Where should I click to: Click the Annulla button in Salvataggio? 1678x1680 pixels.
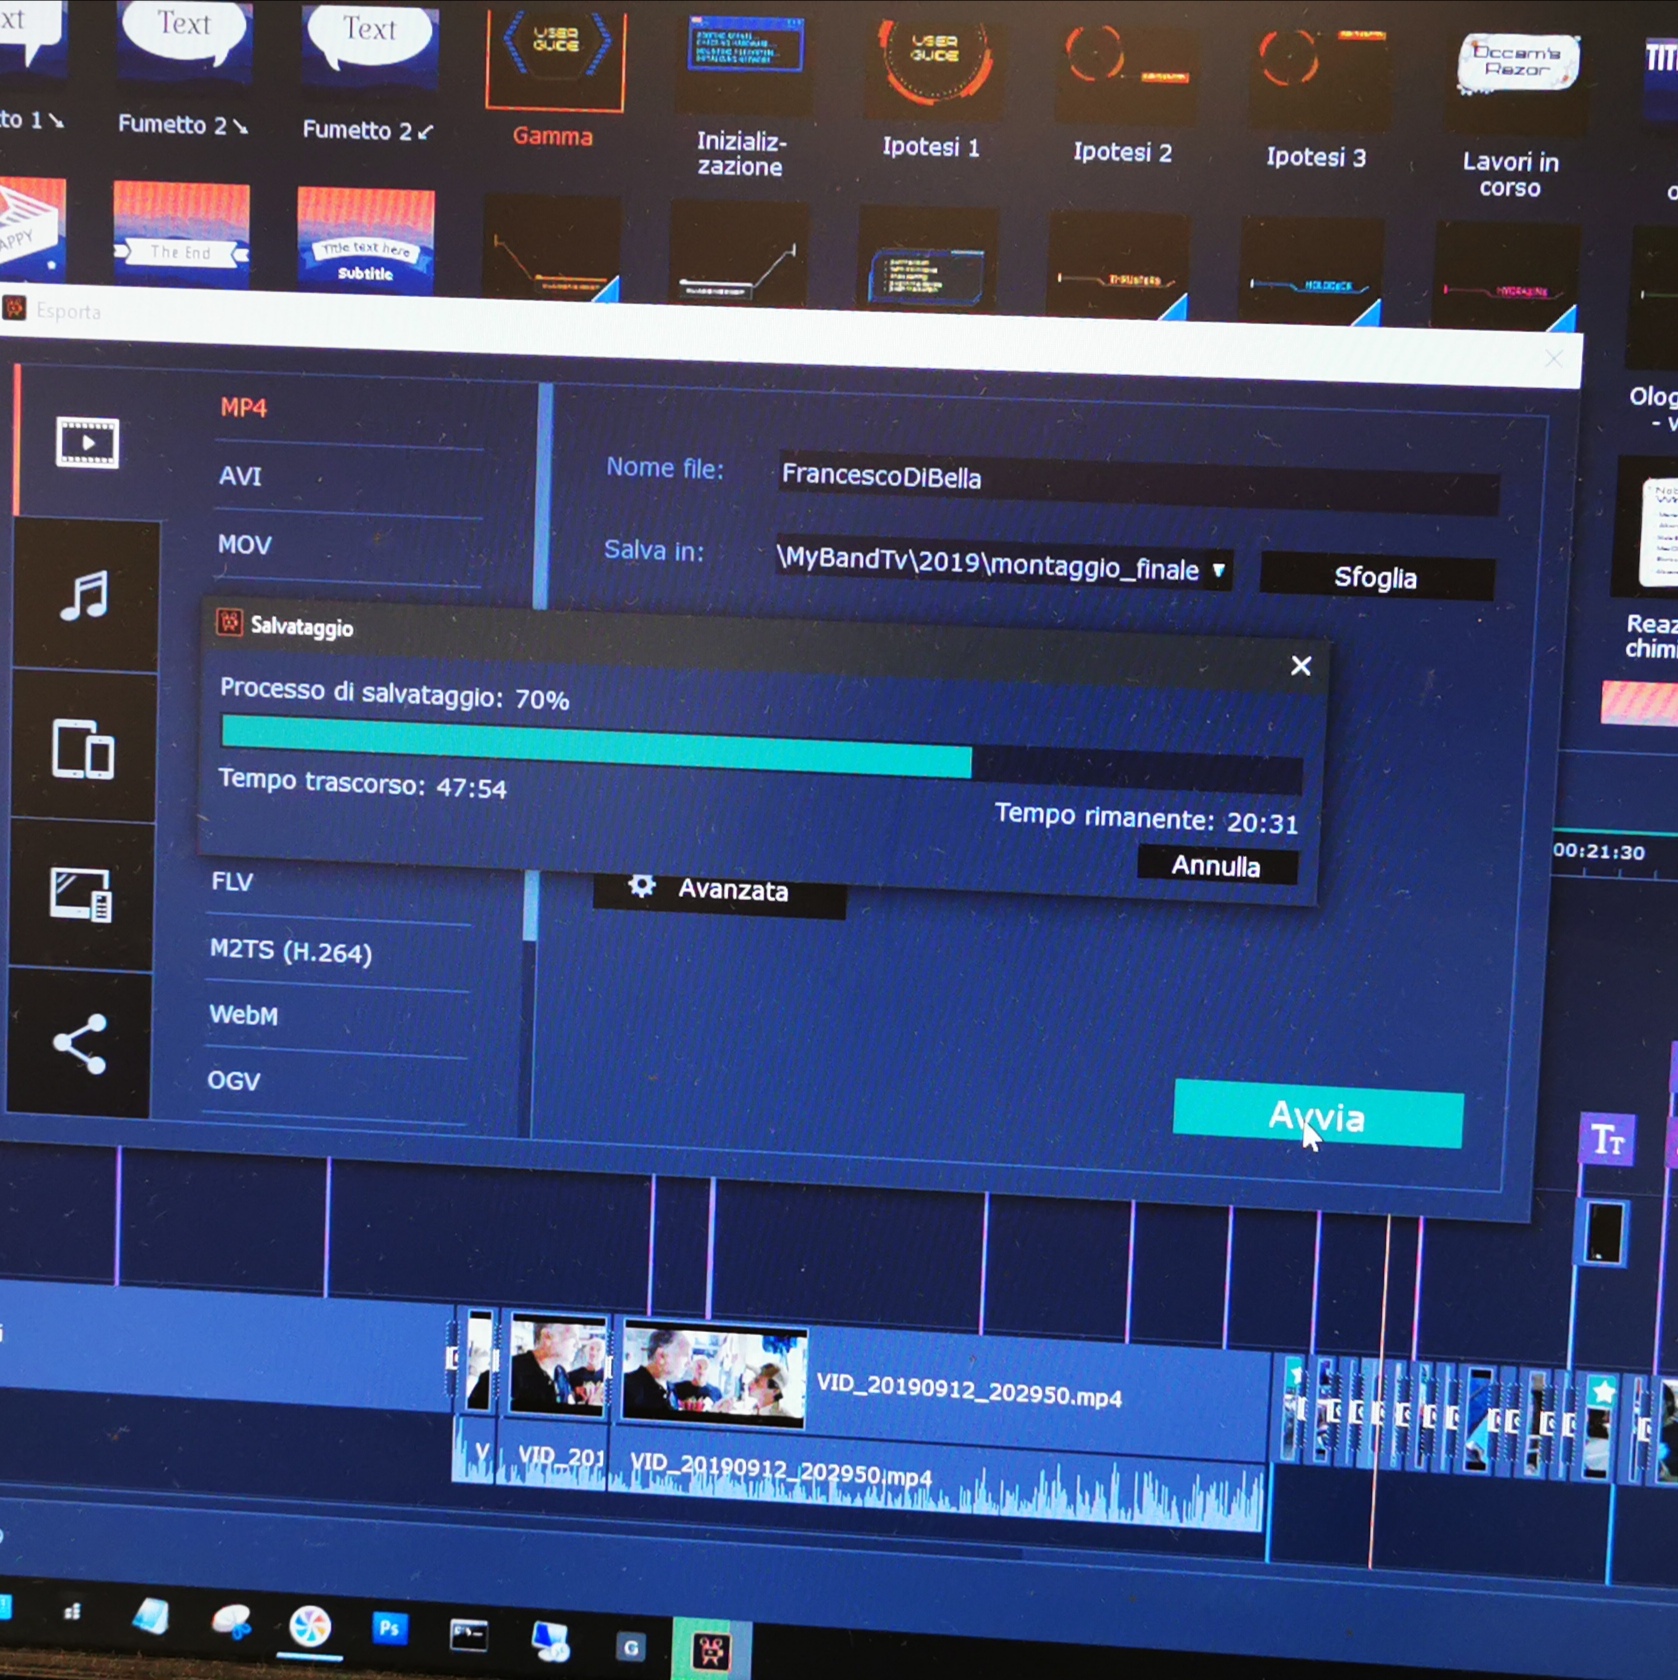click(1217, 865)
